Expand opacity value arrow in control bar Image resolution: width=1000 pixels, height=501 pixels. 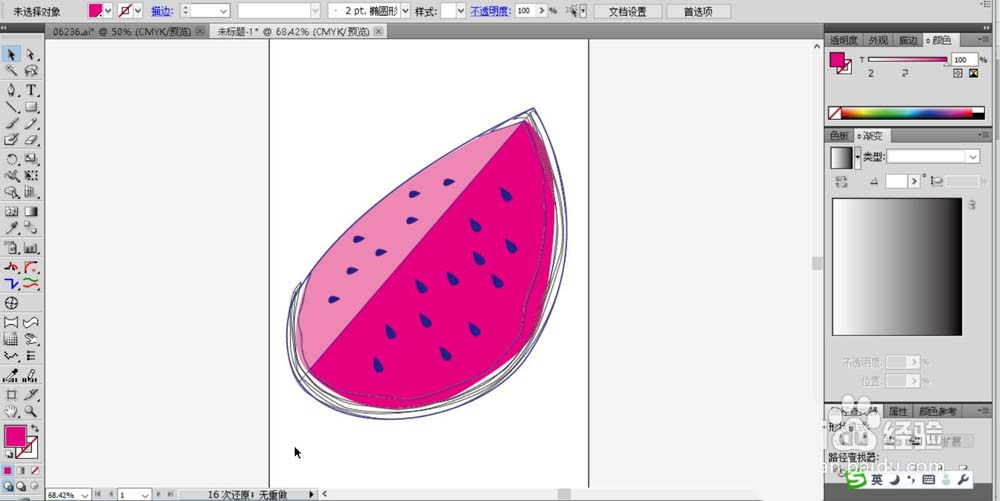point(541,11)
